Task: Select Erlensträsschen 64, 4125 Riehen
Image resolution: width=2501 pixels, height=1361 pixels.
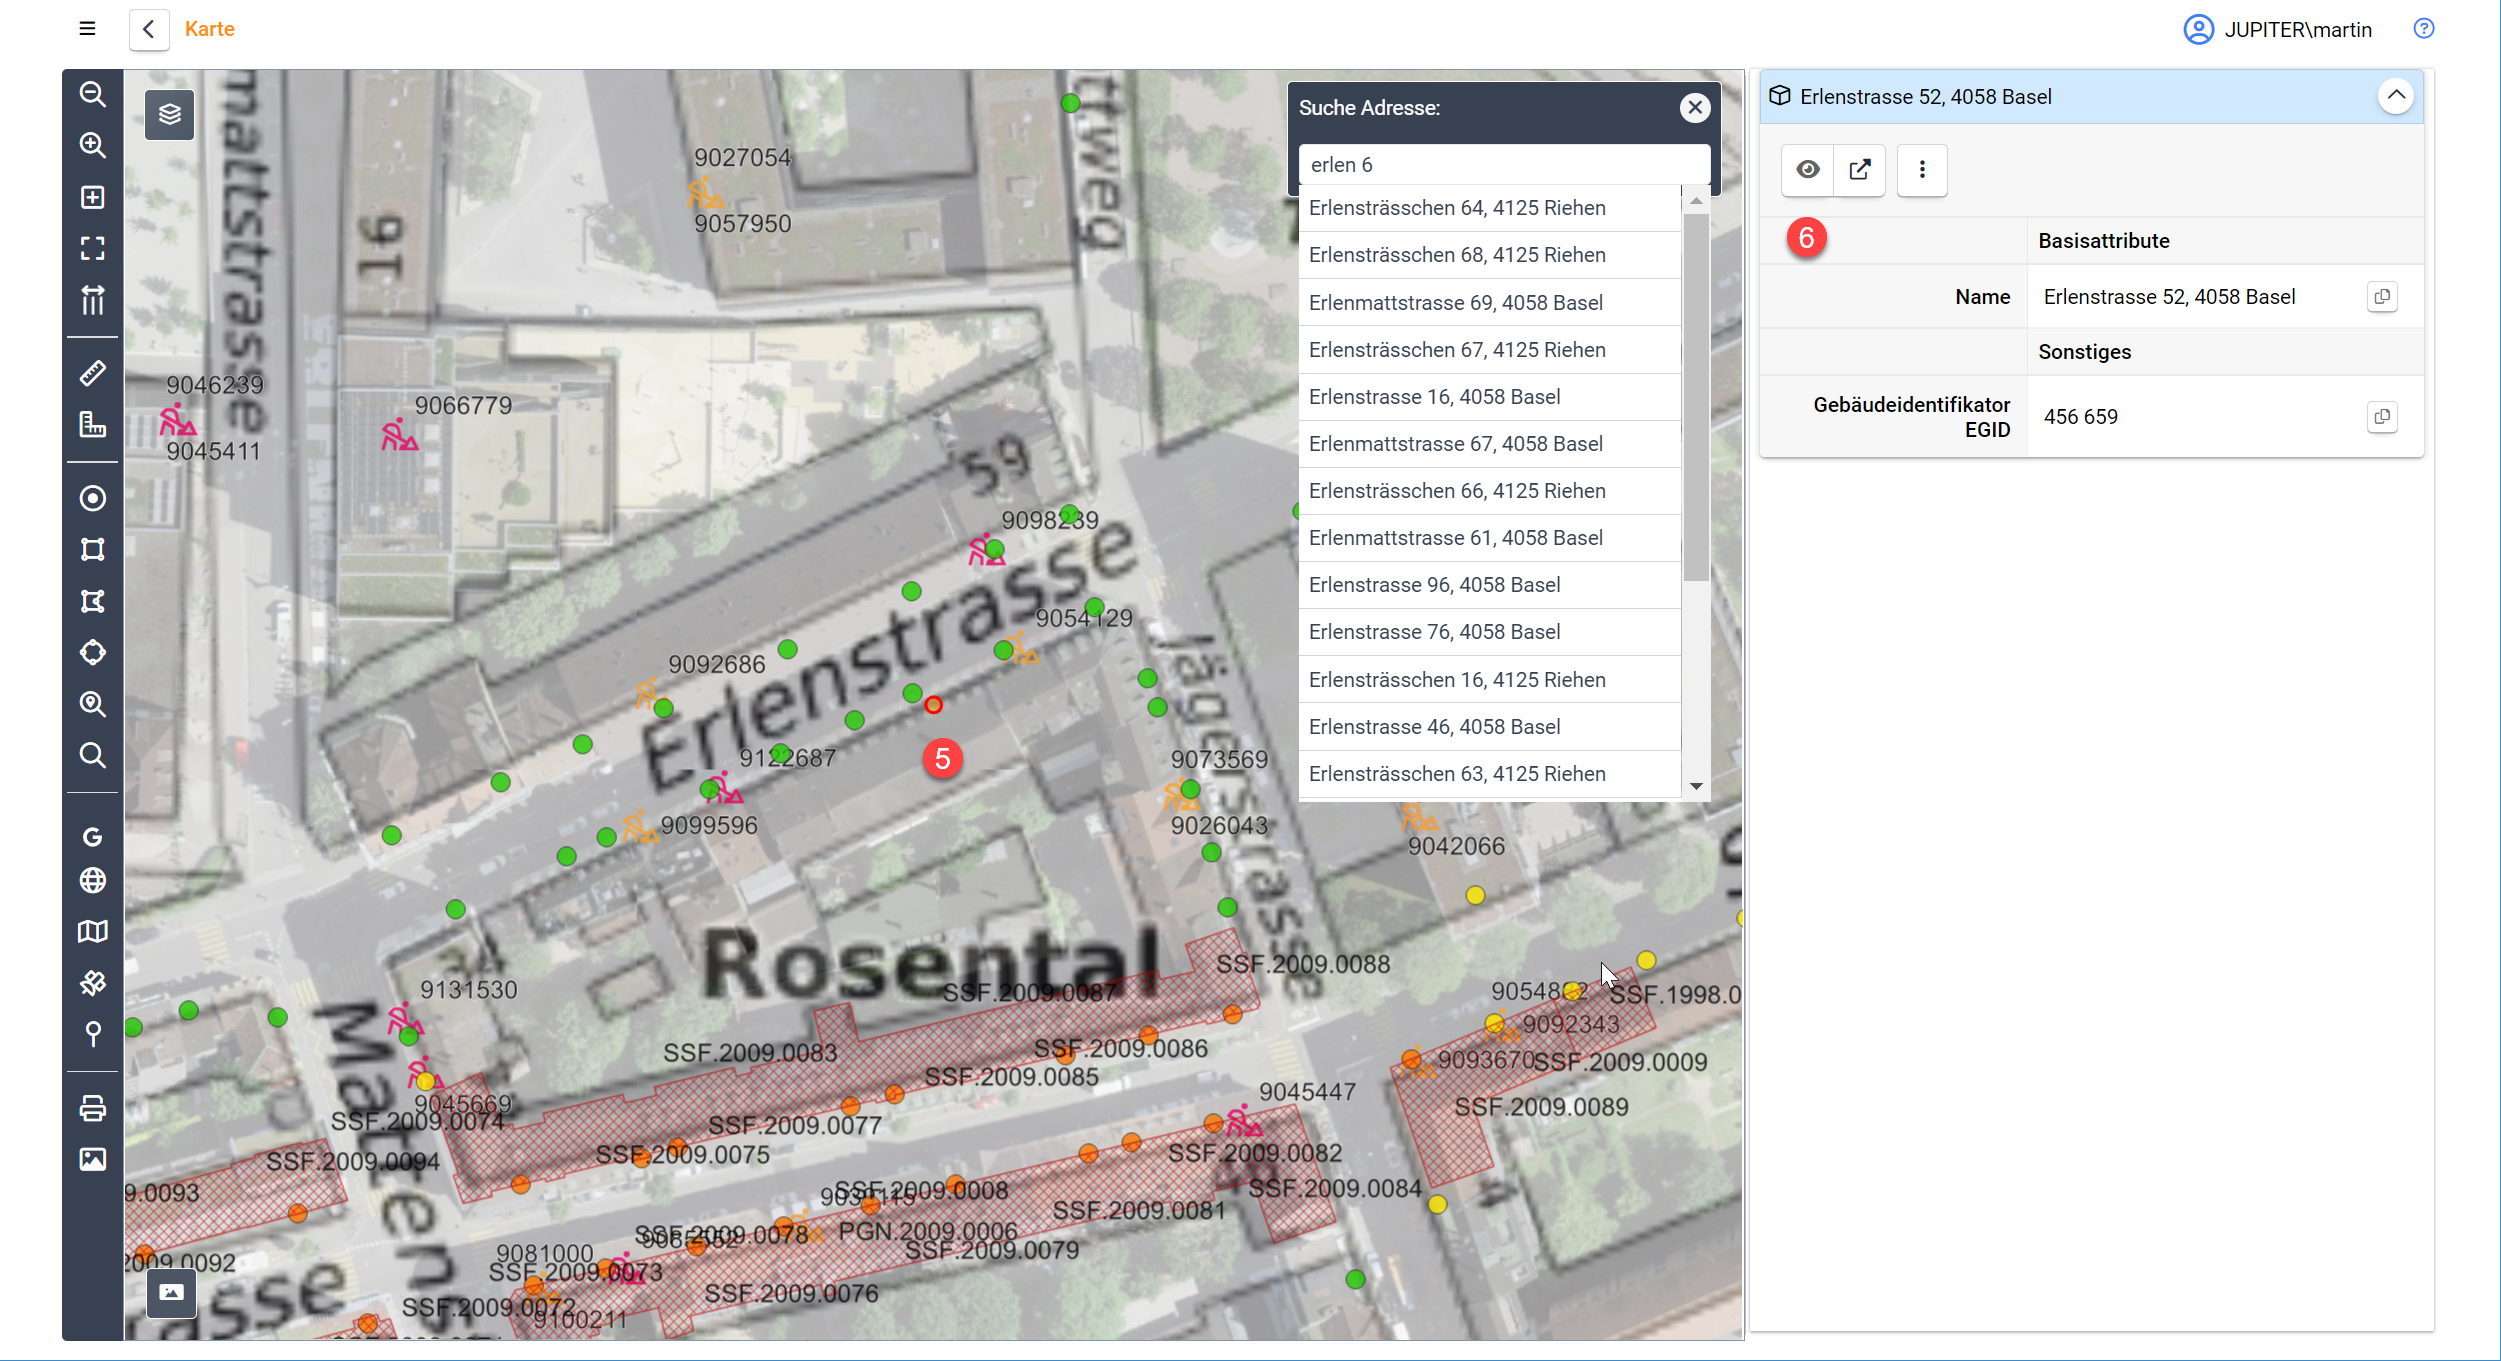Action: (x=1490, y=208)
